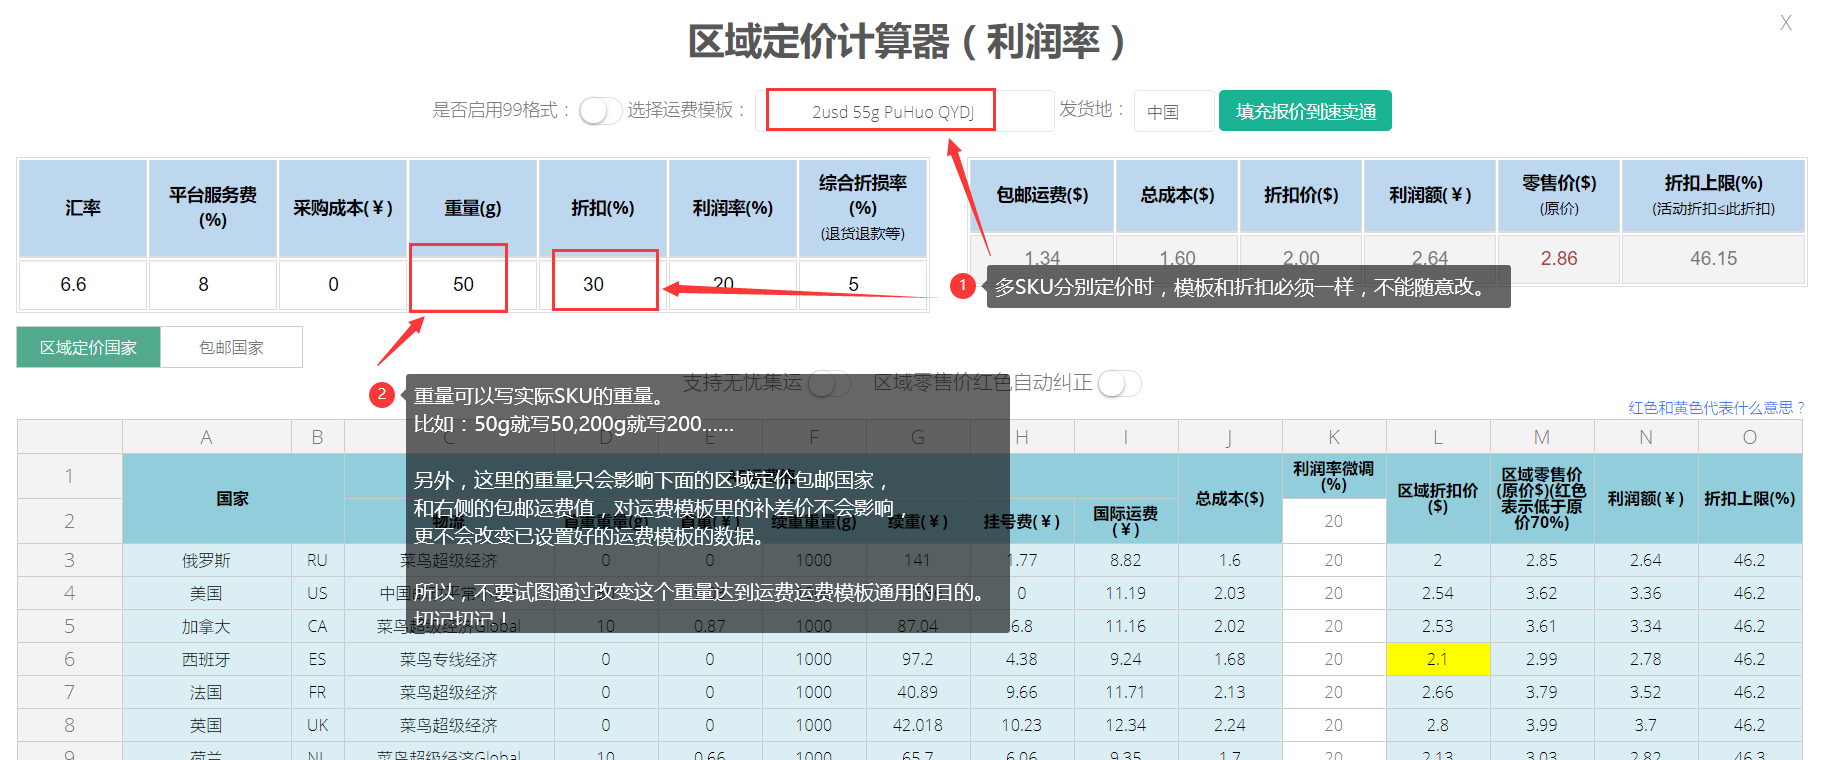Click the 美国 country cell
Viewport: 1827px width, 760px height.
tap(206, 593)
